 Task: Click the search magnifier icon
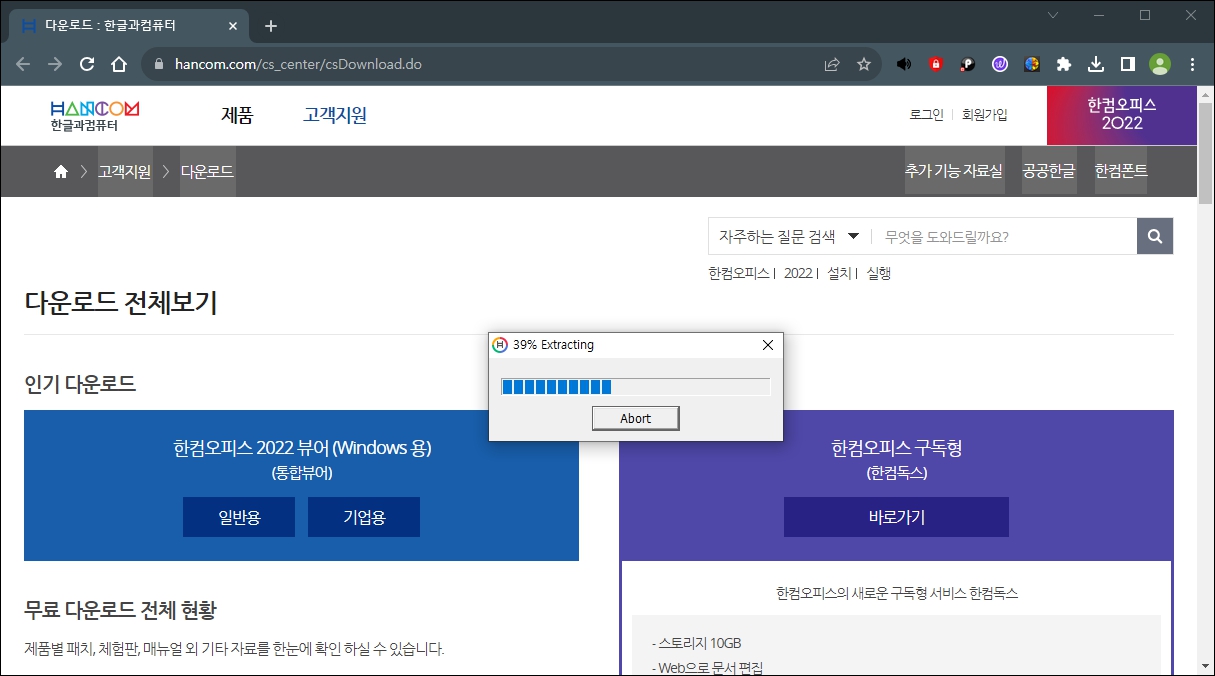click(x=1155, y=236)
